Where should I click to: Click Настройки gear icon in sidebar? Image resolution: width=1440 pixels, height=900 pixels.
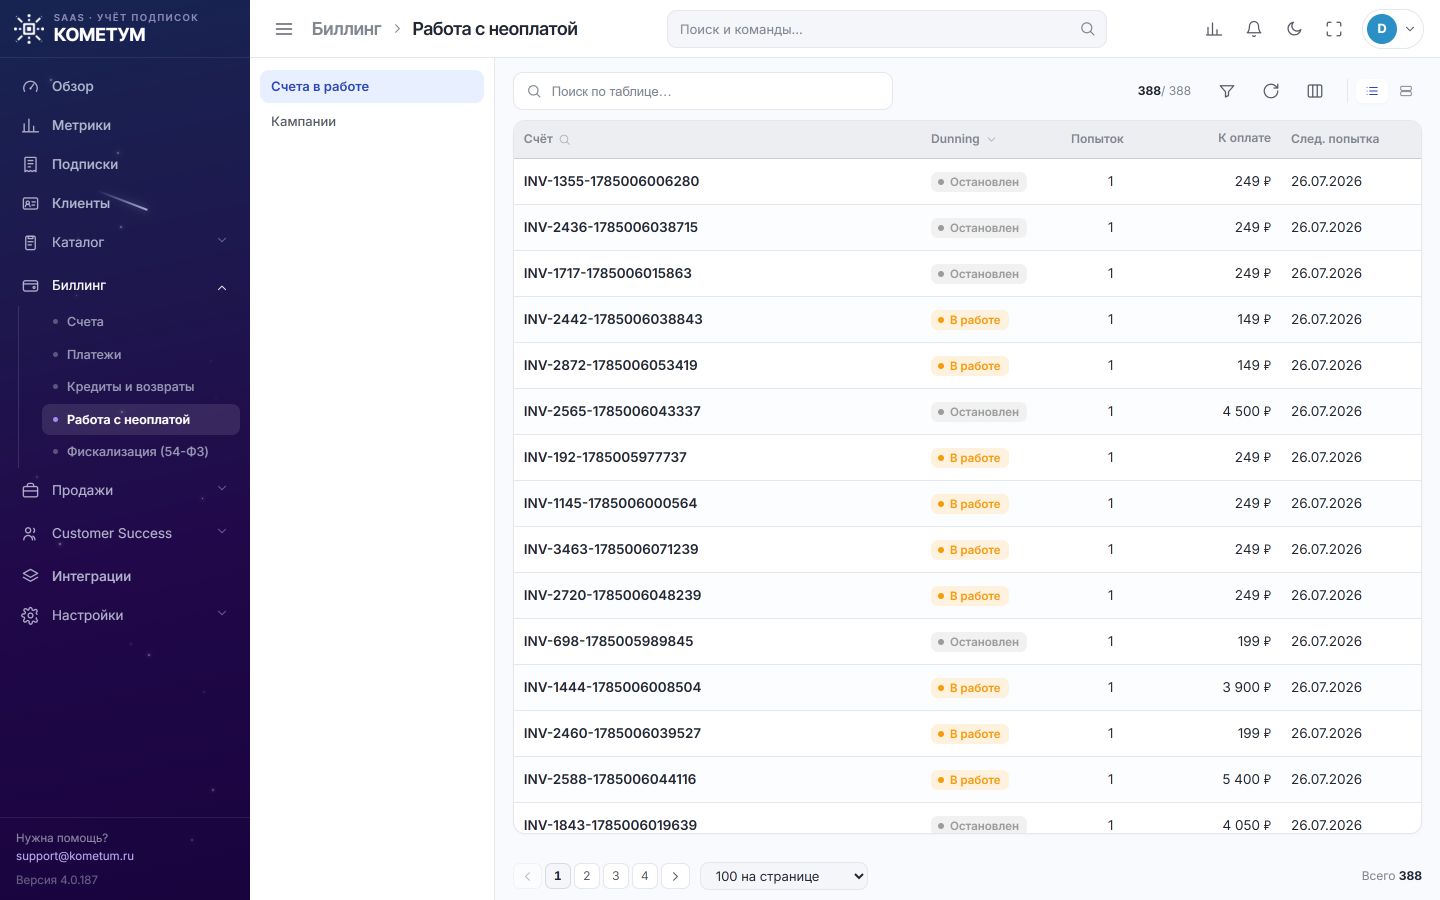click(30, 615)
